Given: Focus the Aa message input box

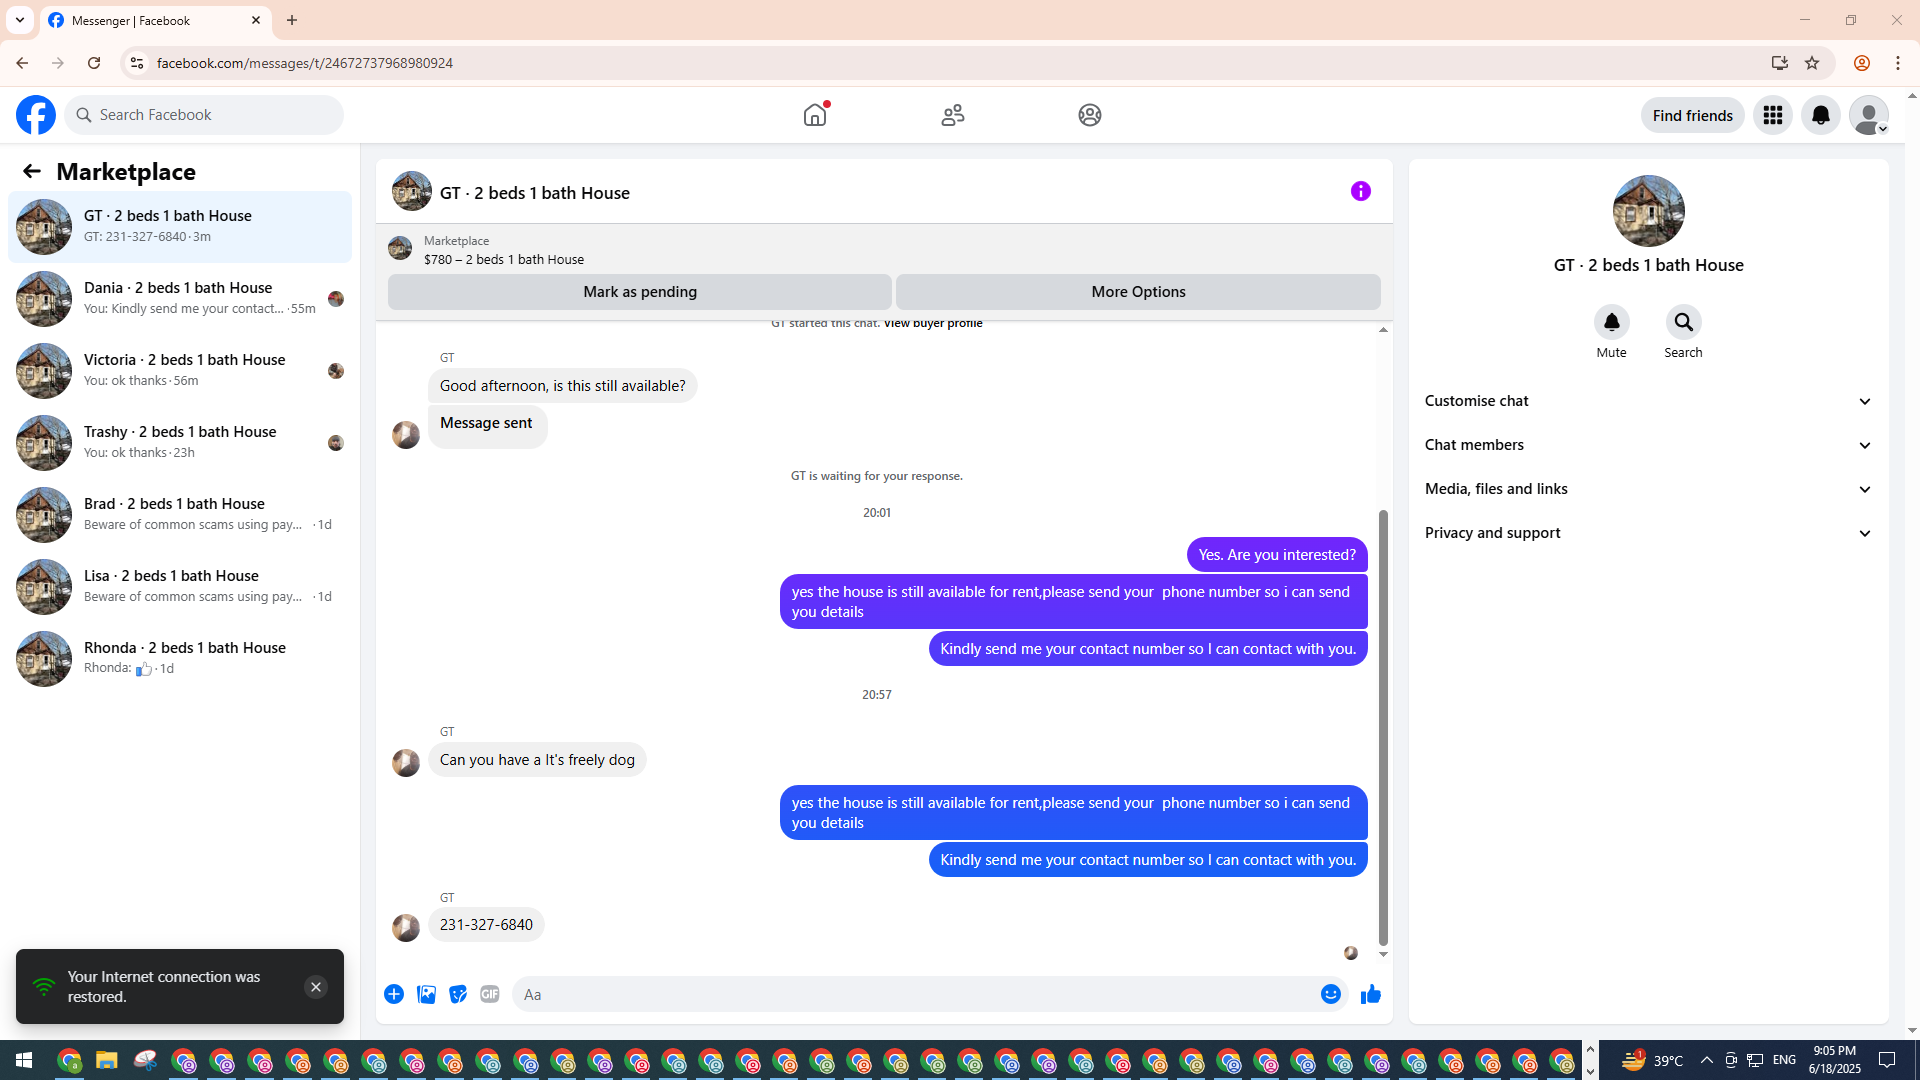Looking at the screenshot, I should pos(915,994).
